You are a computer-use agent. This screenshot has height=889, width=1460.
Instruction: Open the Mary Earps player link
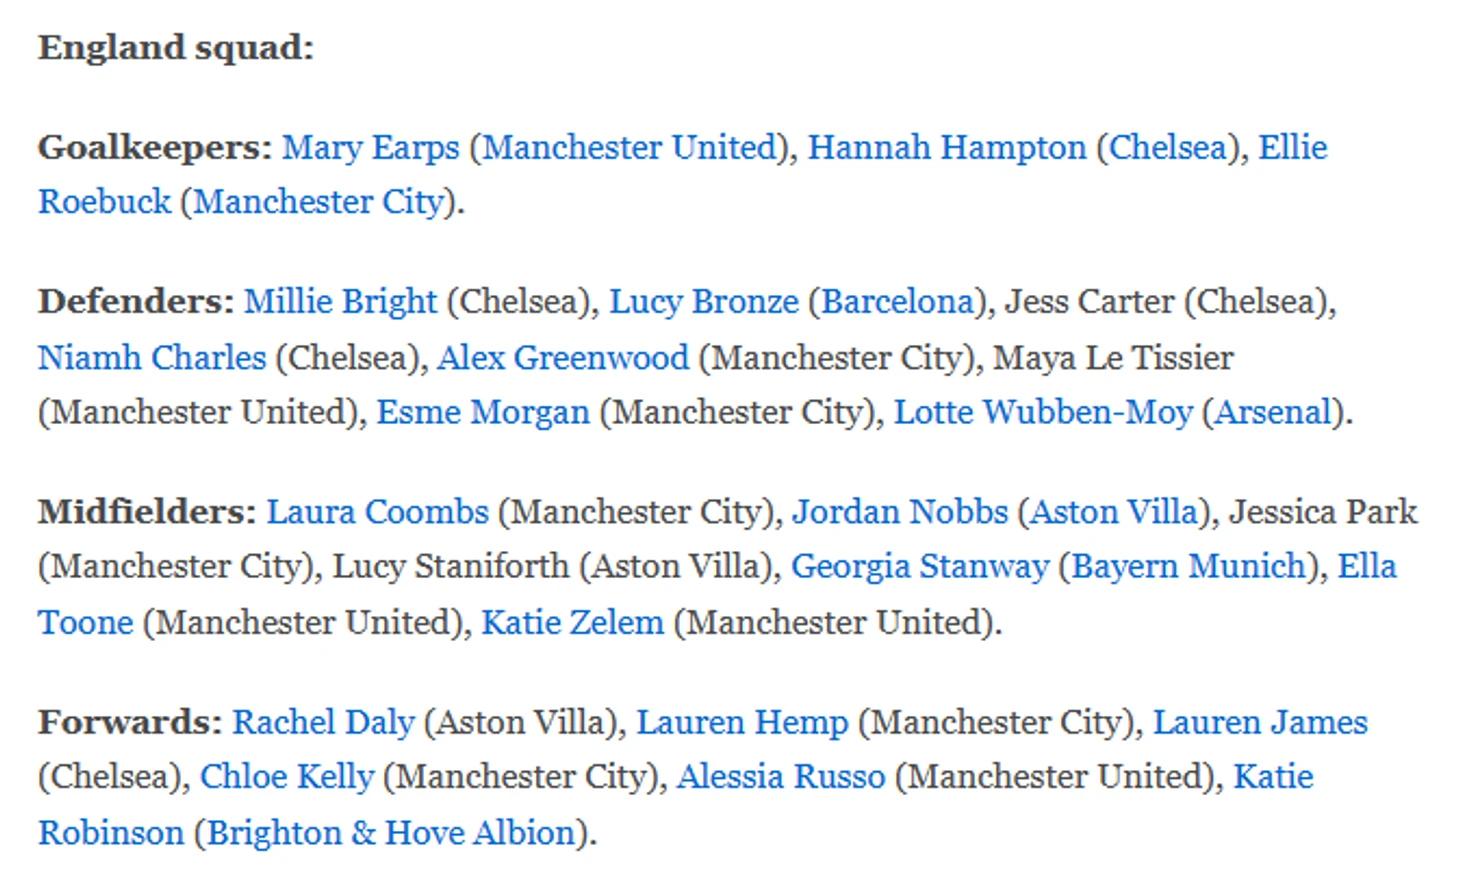pos(370,148)
